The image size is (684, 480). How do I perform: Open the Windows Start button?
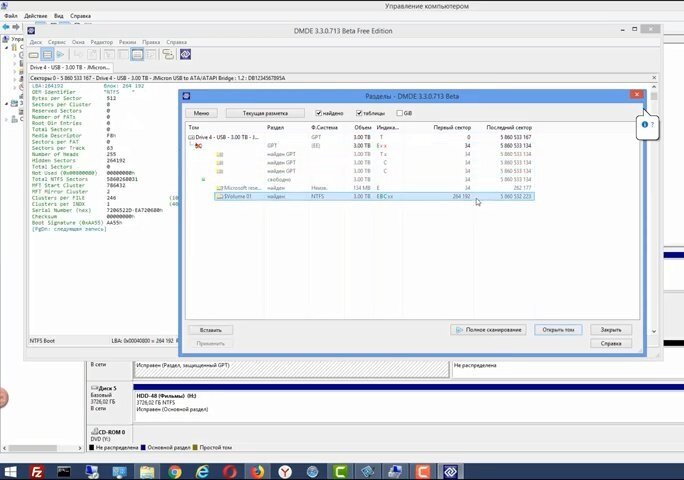(10, 472)
